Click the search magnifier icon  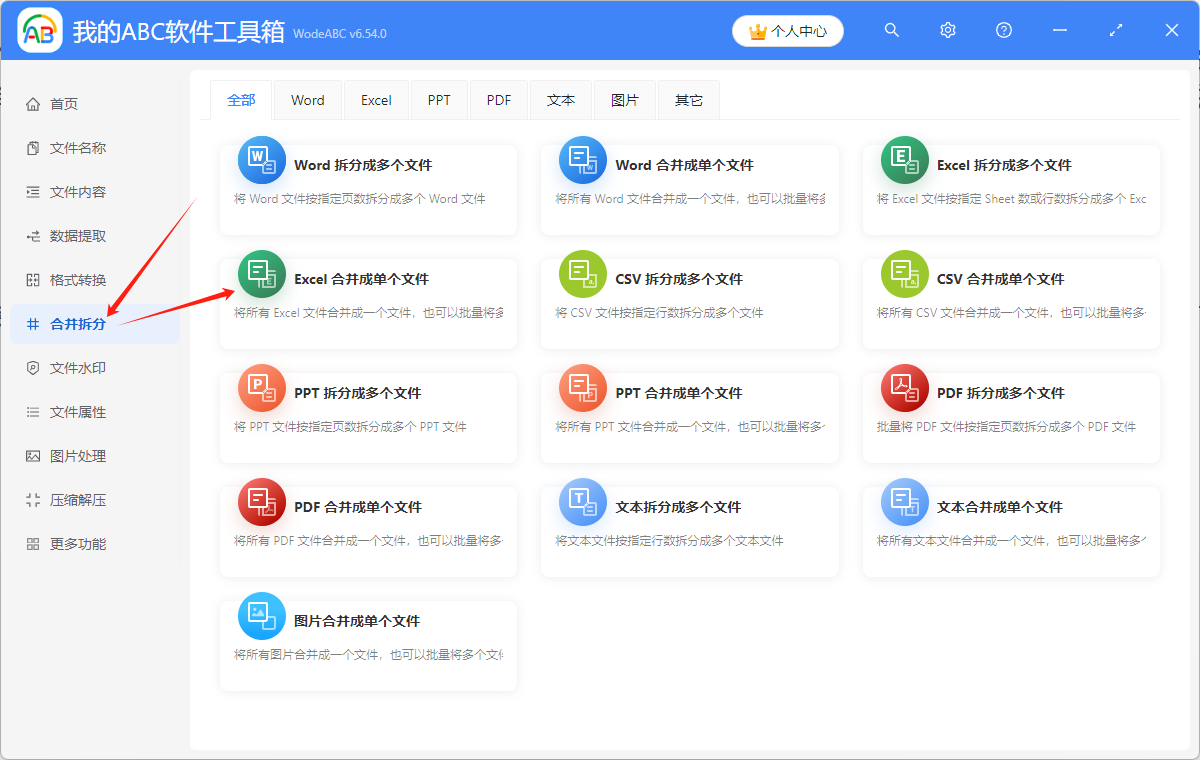(891, 30)
